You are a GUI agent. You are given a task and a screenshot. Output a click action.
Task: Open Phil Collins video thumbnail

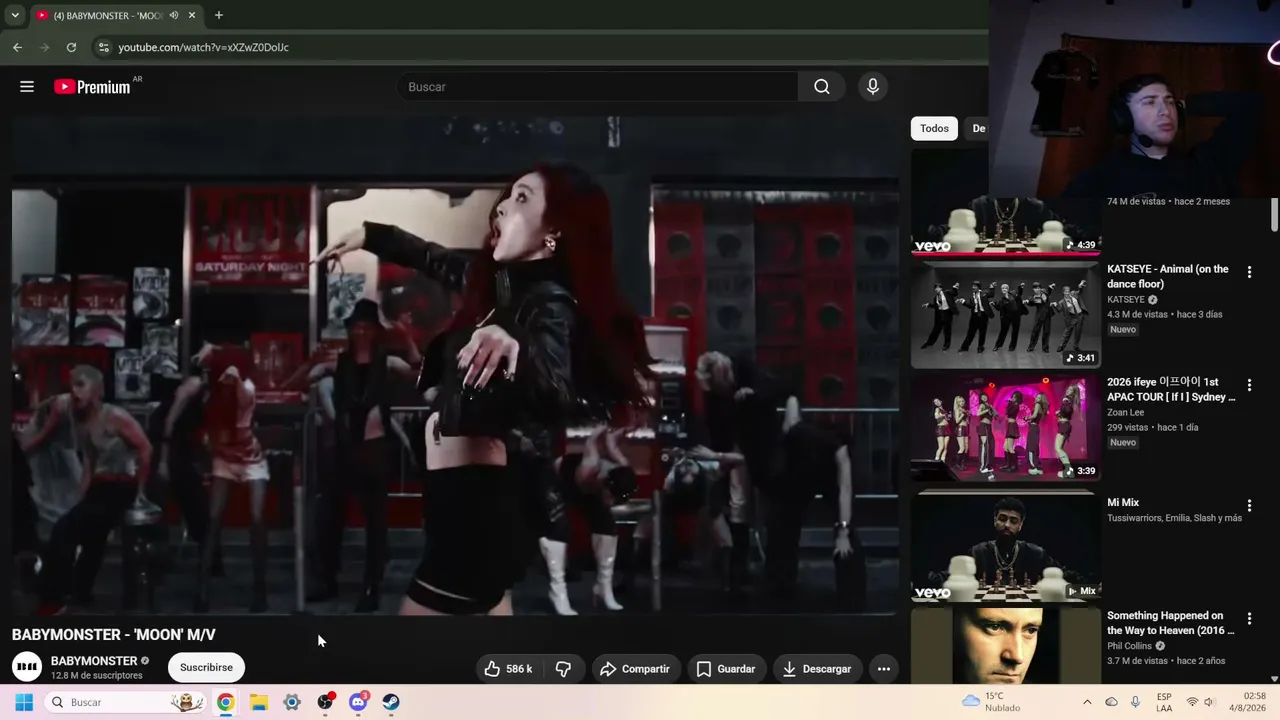click(x=1006, y=645)
